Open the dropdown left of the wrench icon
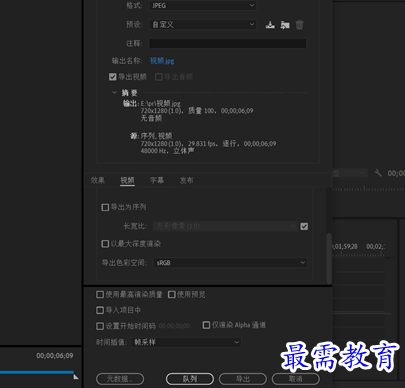Image resolution: width=405 pixels, height=388 pixels. pyautogui.click(x=350, y=173)
